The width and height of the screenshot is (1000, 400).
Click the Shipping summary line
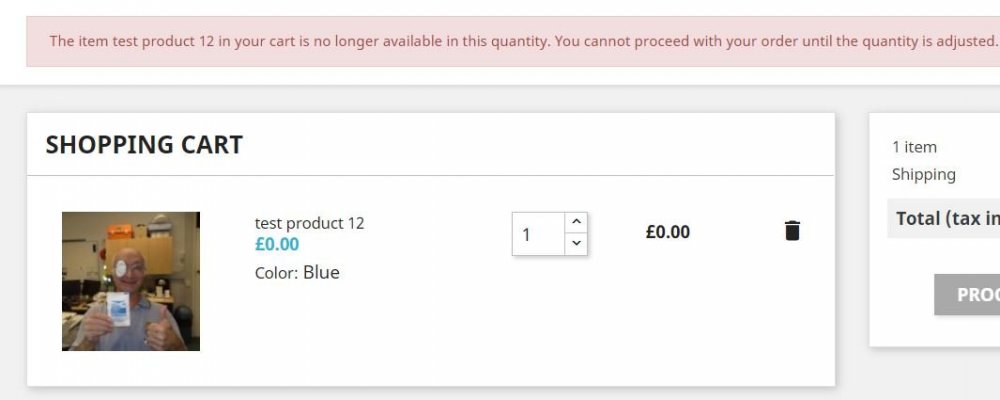(x=923, y=174)
